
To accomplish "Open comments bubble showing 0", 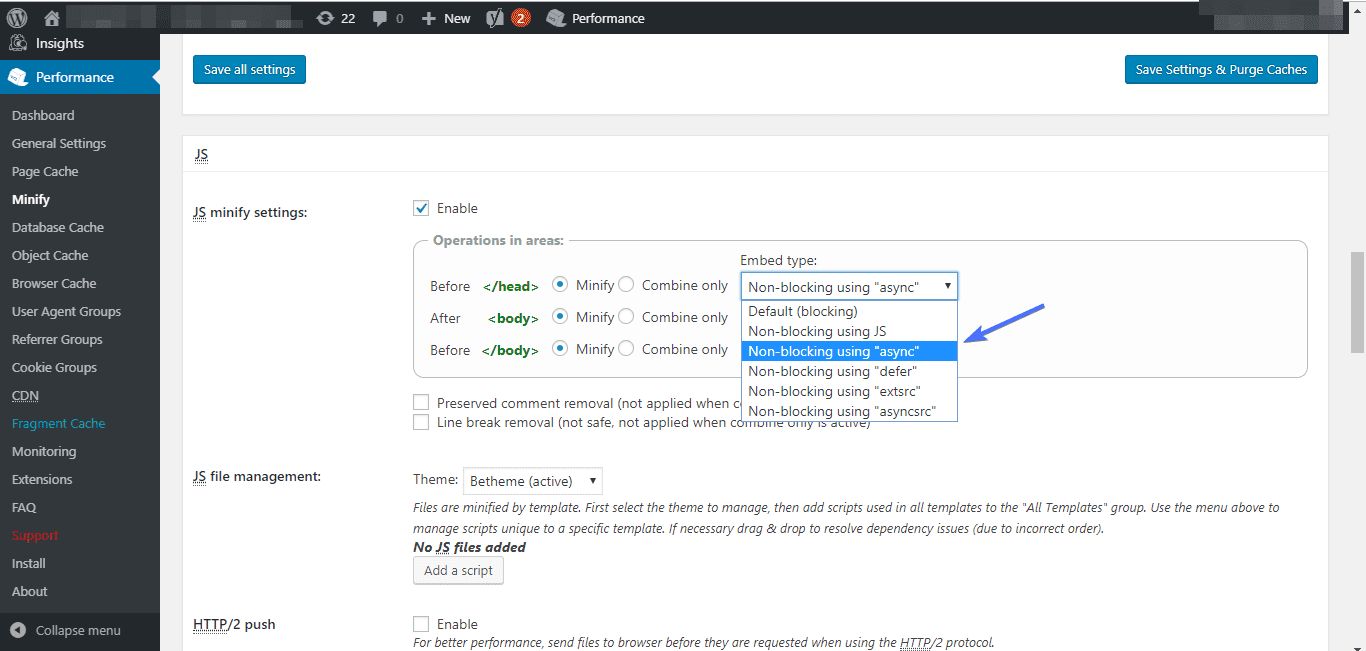I will 388,18.
